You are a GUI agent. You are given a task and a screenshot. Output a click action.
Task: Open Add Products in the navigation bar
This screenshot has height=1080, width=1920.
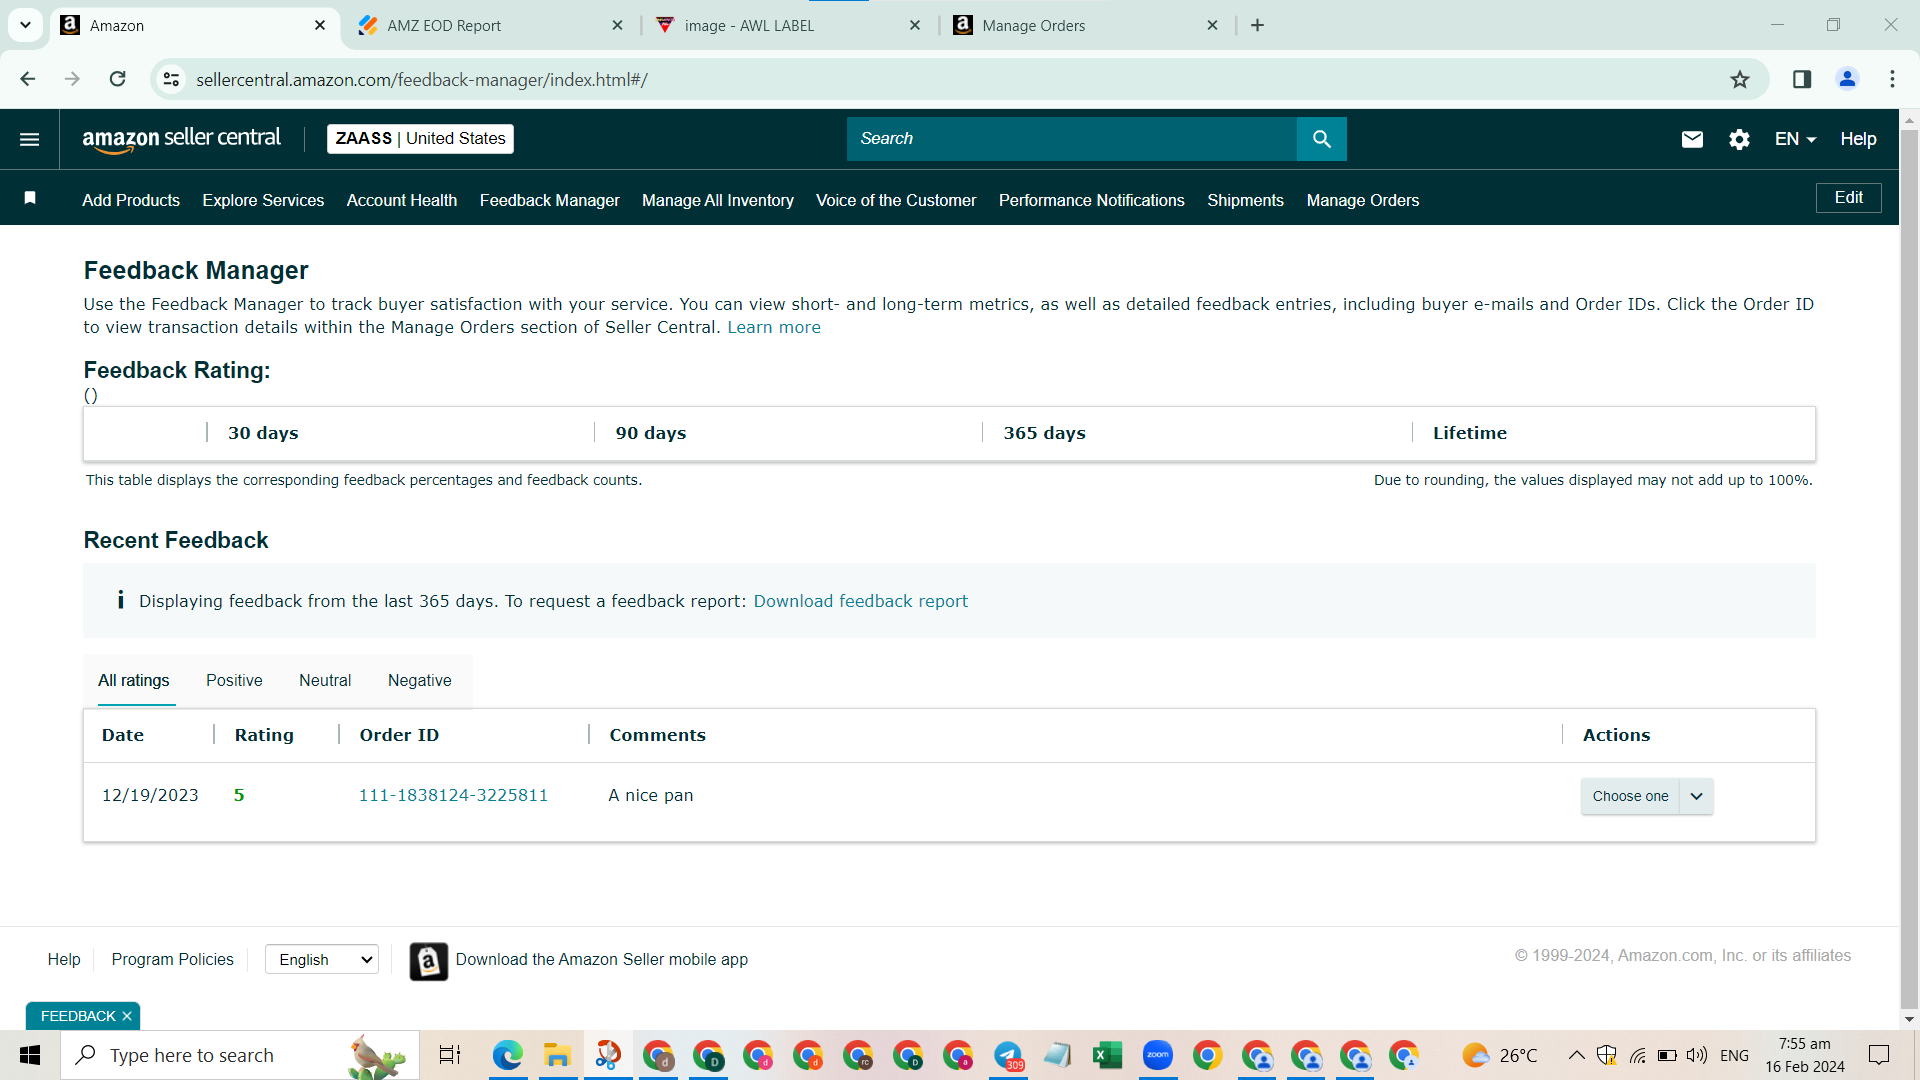[131, 200]
